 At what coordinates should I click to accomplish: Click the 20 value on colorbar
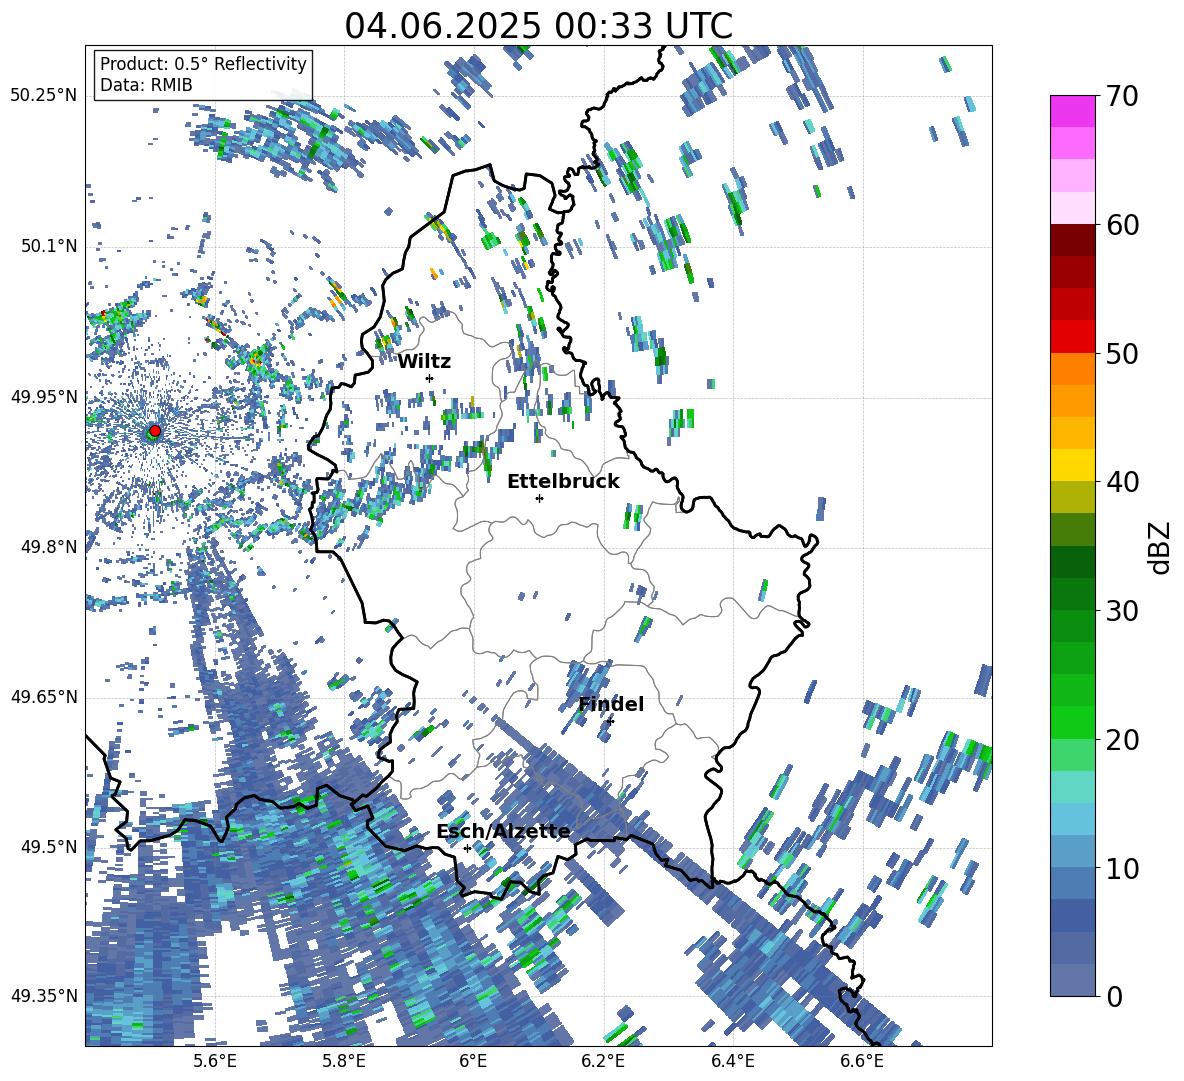click(x=1122, y=740)
